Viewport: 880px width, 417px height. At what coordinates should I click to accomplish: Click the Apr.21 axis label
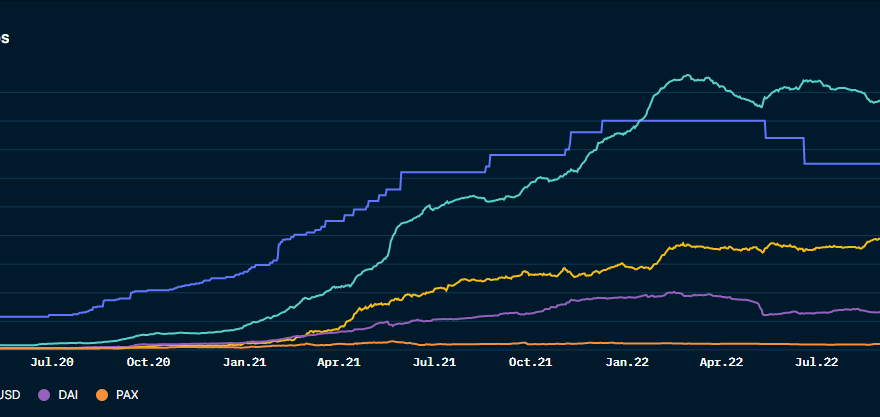pos(339,363)
